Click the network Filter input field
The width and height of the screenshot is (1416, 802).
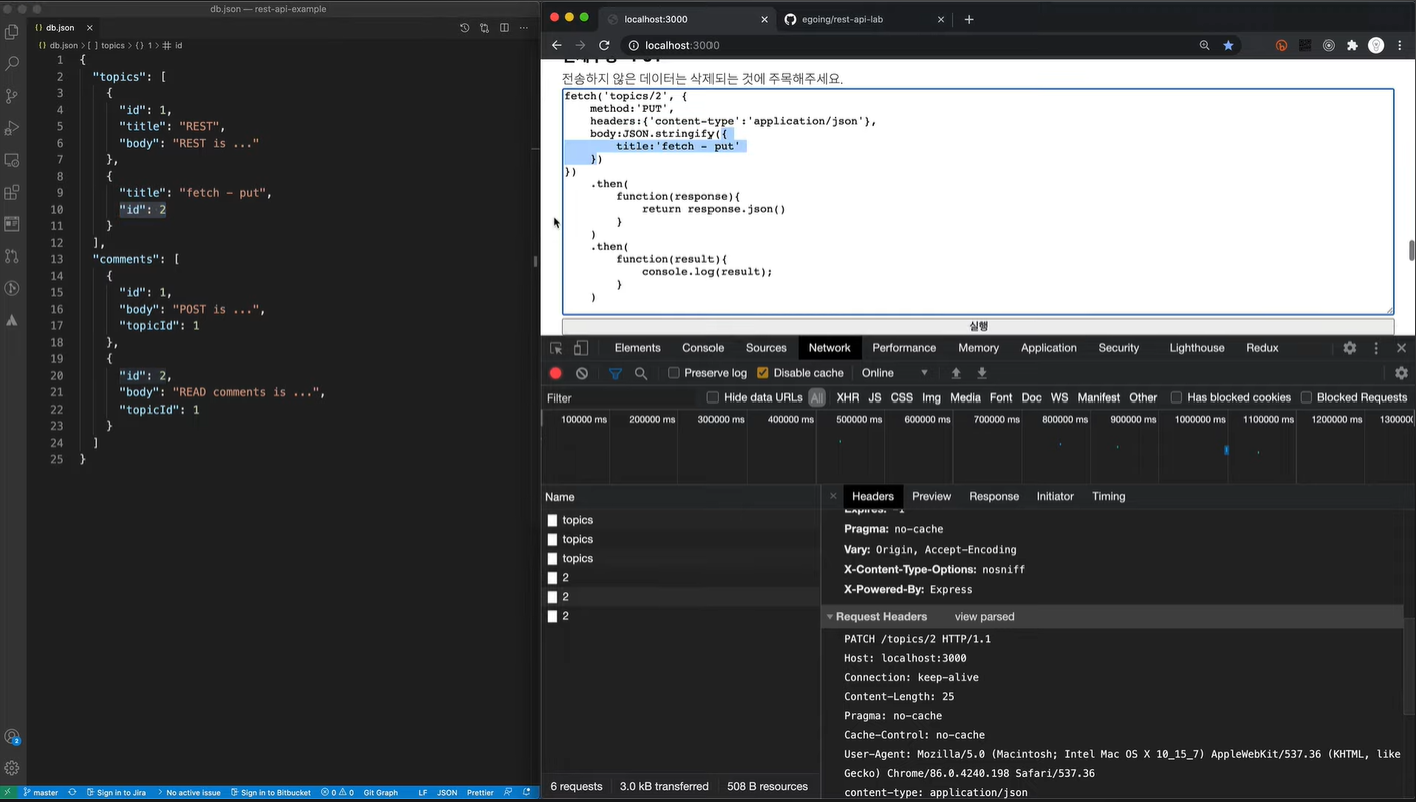[620, 397]
